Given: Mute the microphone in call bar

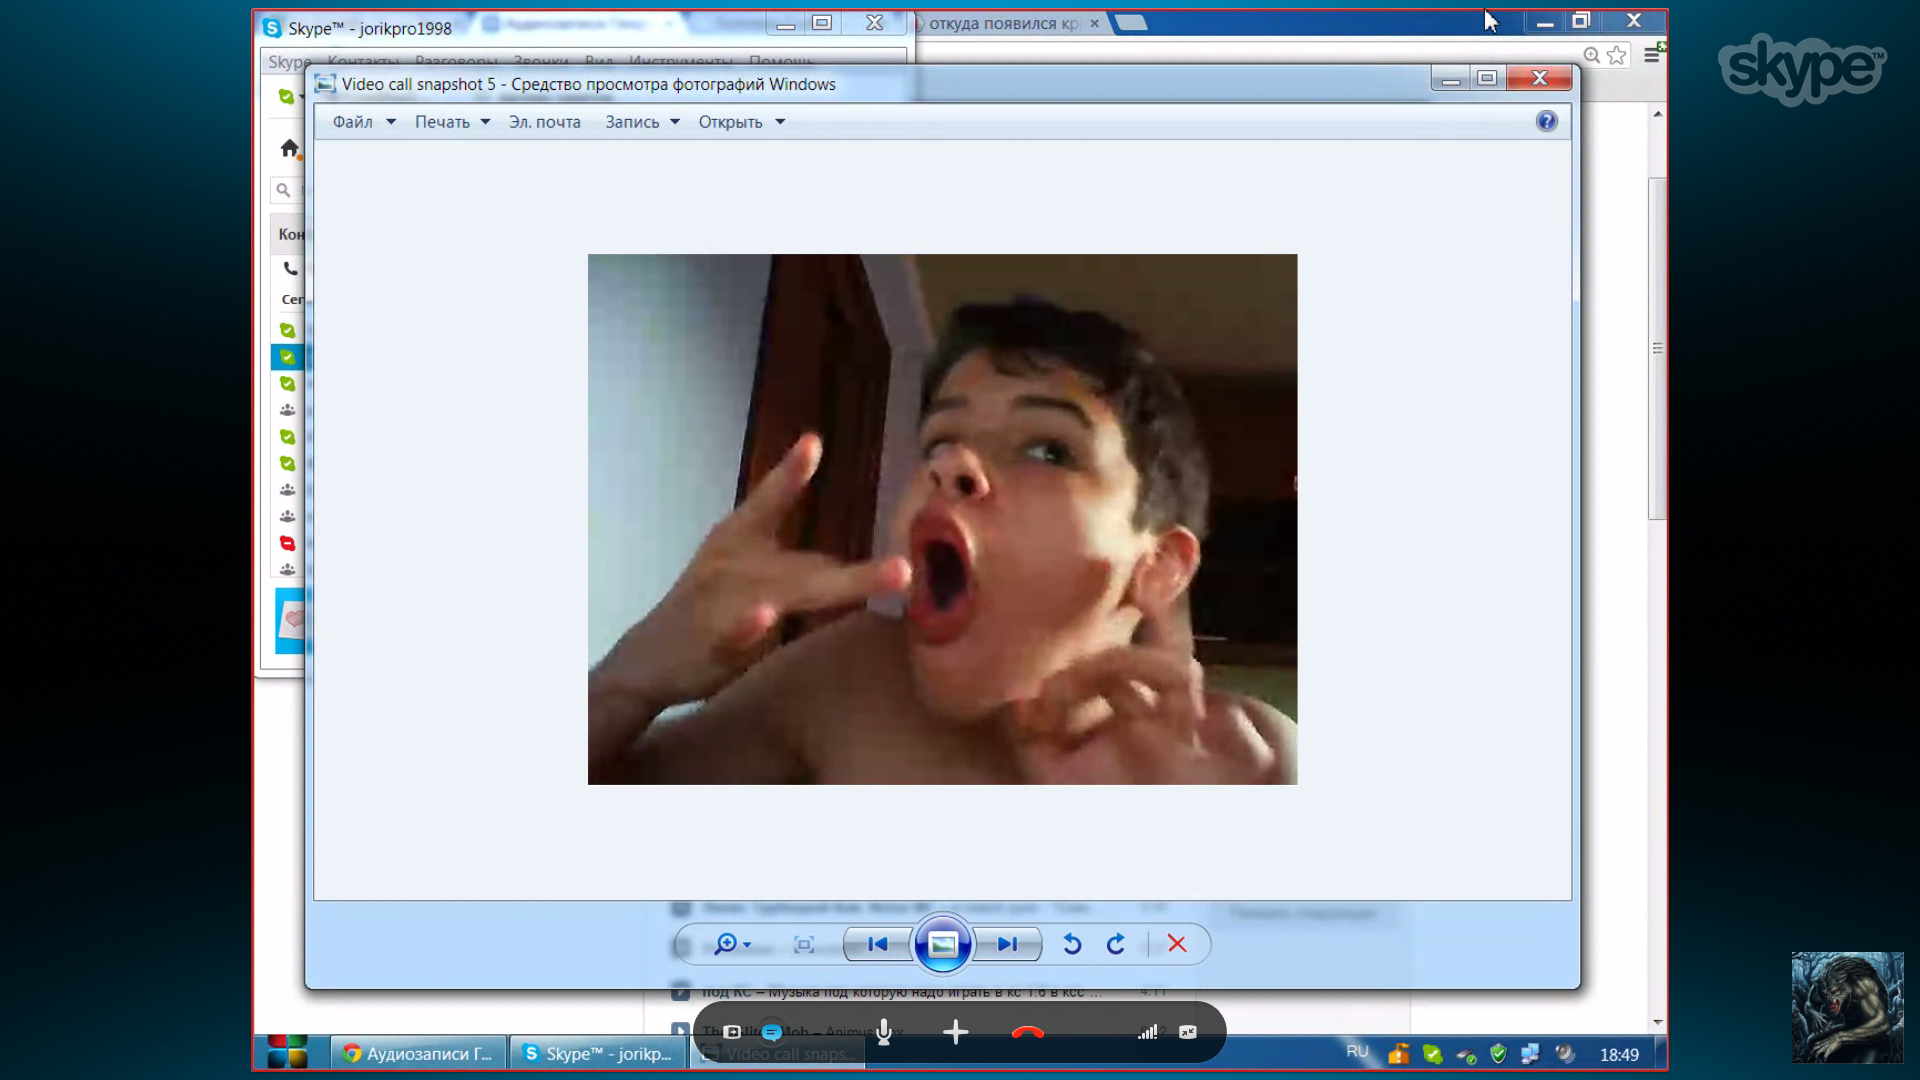Looking at the screenshot, I should [884, 1032].
